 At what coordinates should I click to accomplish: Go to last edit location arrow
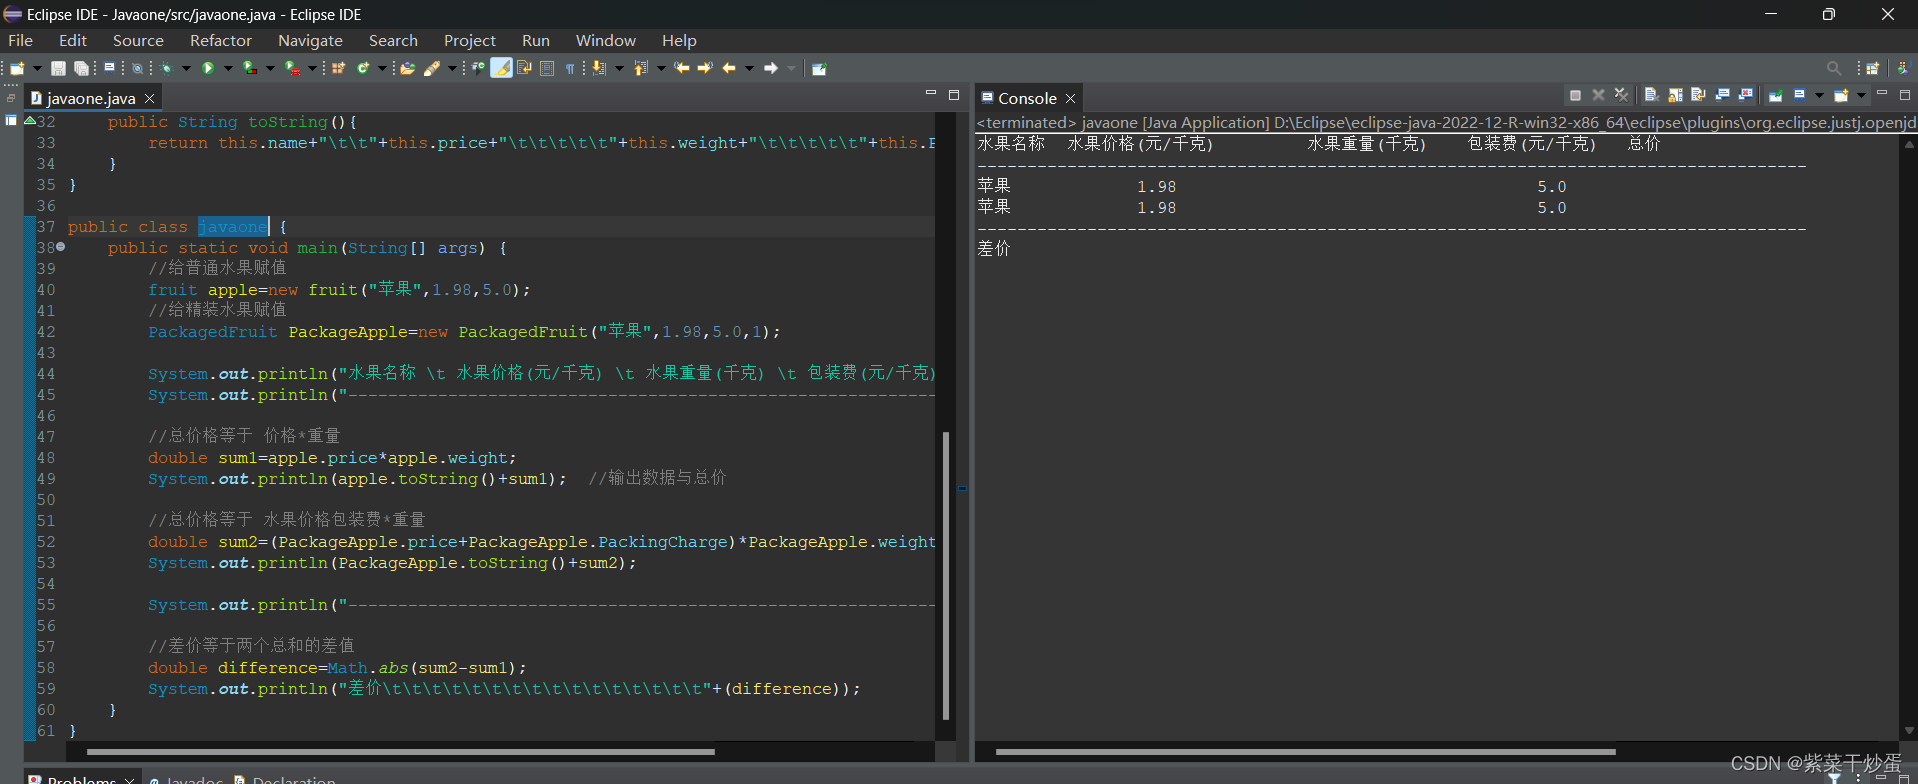(x=681, y=68)
